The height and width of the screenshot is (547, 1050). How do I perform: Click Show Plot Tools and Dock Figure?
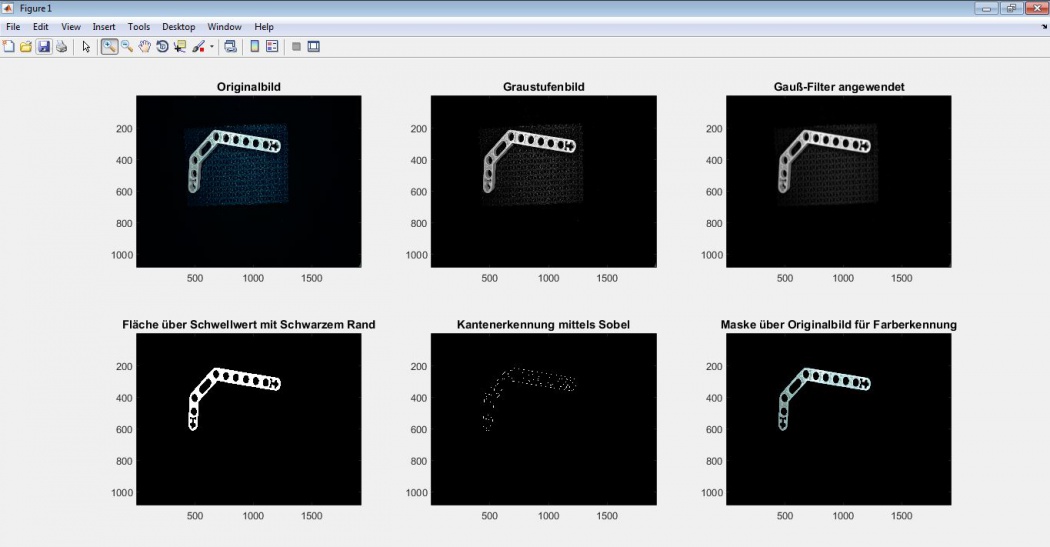point(314,46)
